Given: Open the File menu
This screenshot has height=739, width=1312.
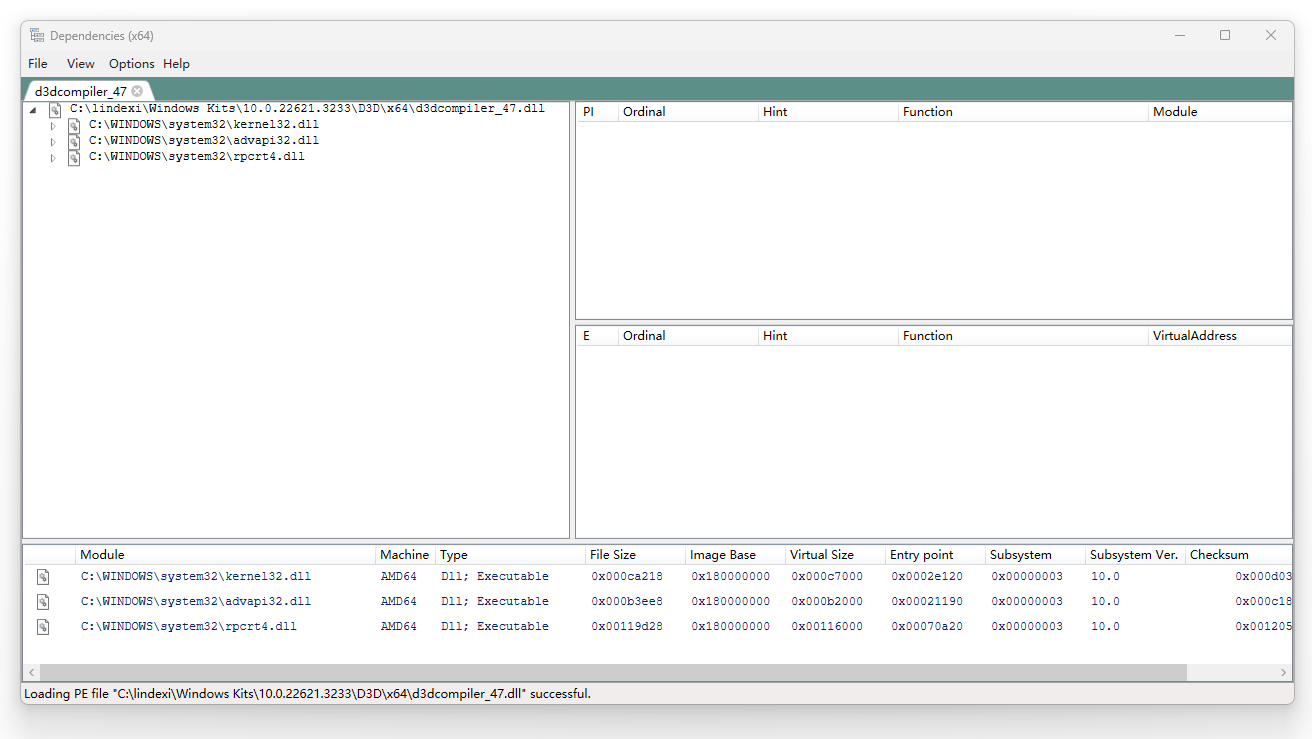Looking at the screenshot, I should 38,64.
